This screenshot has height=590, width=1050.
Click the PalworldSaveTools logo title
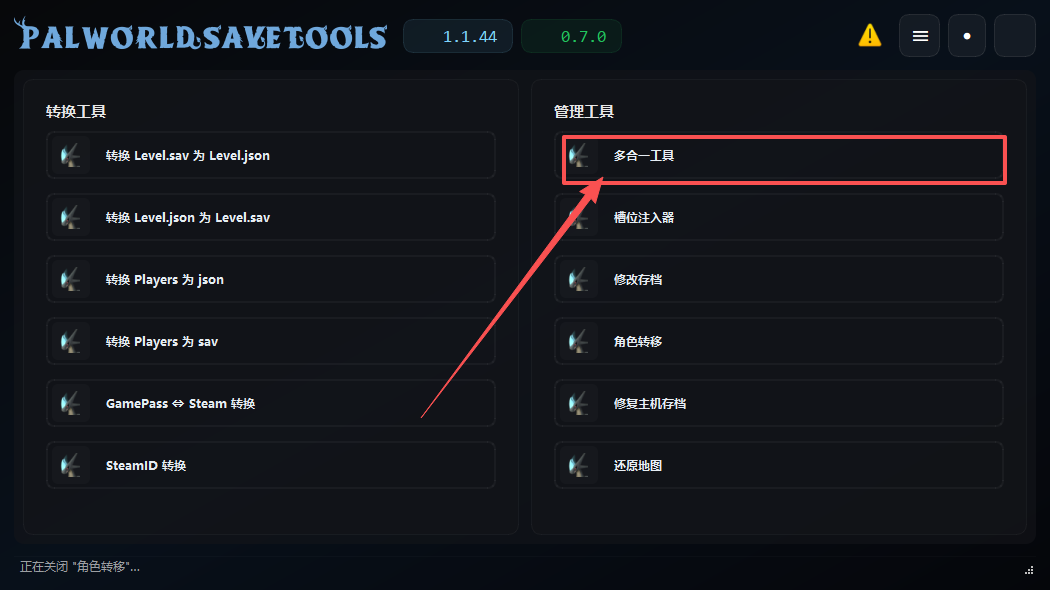click(200, 35)
